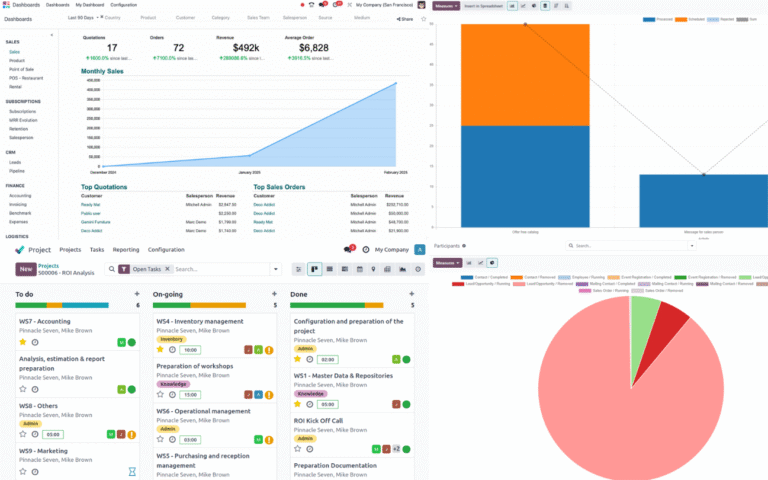Star the ROI Kick Off Call task
The width and height of the screenshot is (768, 480).
coord(297,449)
